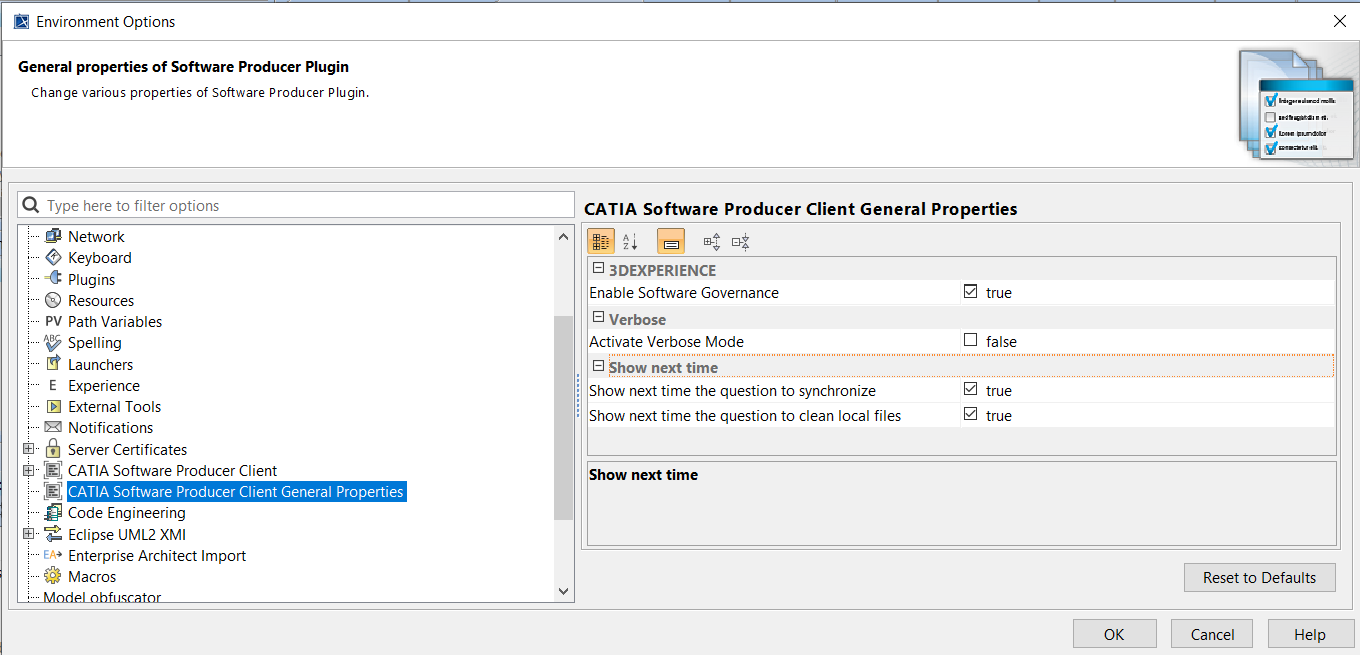
Task: Click the Expand all categories icon
Action: pos(712,241)
